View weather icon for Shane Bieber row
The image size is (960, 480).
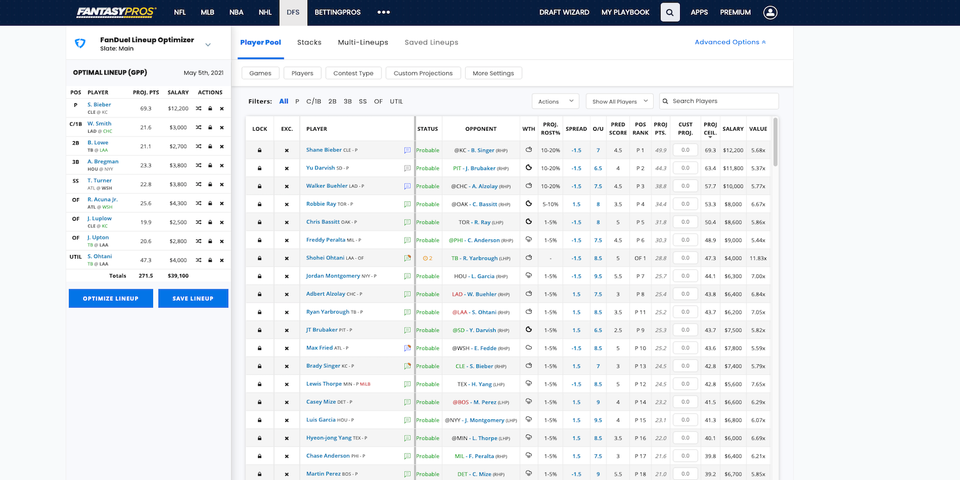(x=528, y=149)
